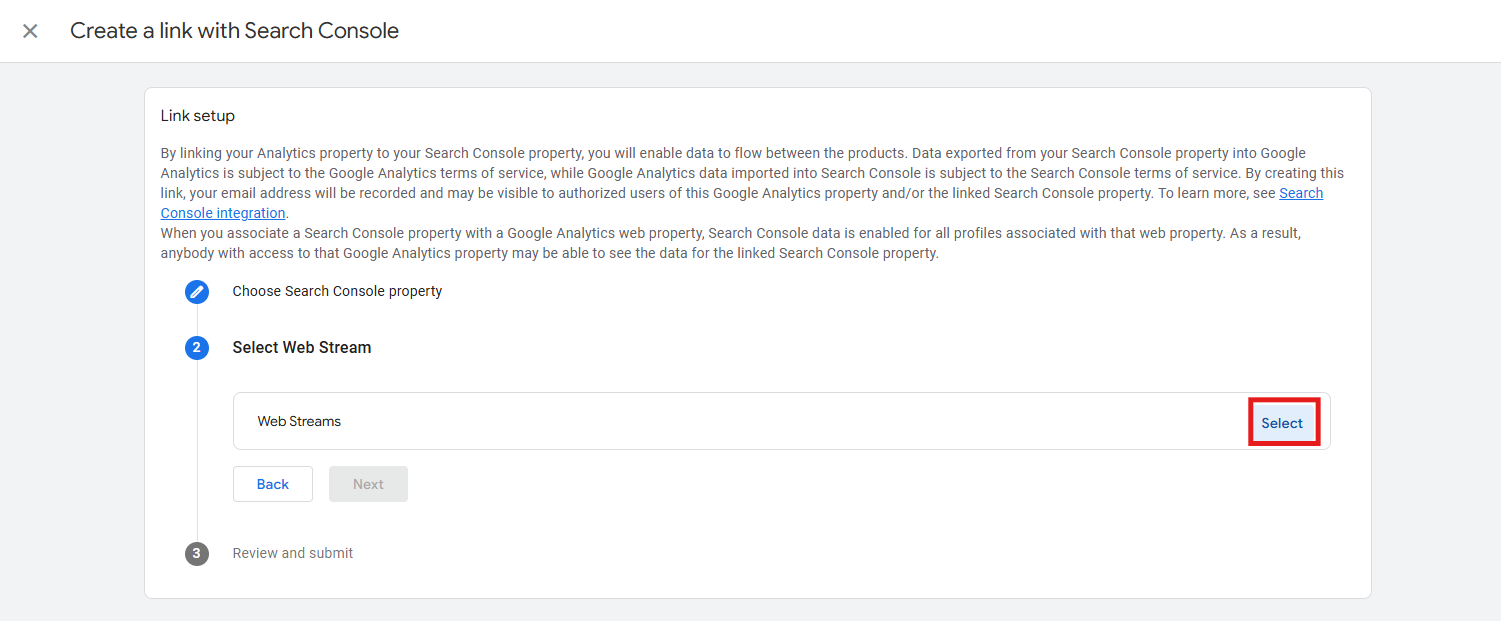1501x621 pixels.
Task: Close the Create a link dialog
Action: pos(30,31)
